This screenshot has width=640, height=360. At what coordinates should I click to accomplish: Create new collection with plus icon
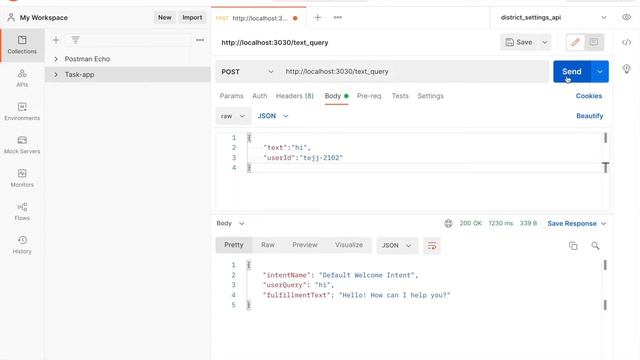56,40
